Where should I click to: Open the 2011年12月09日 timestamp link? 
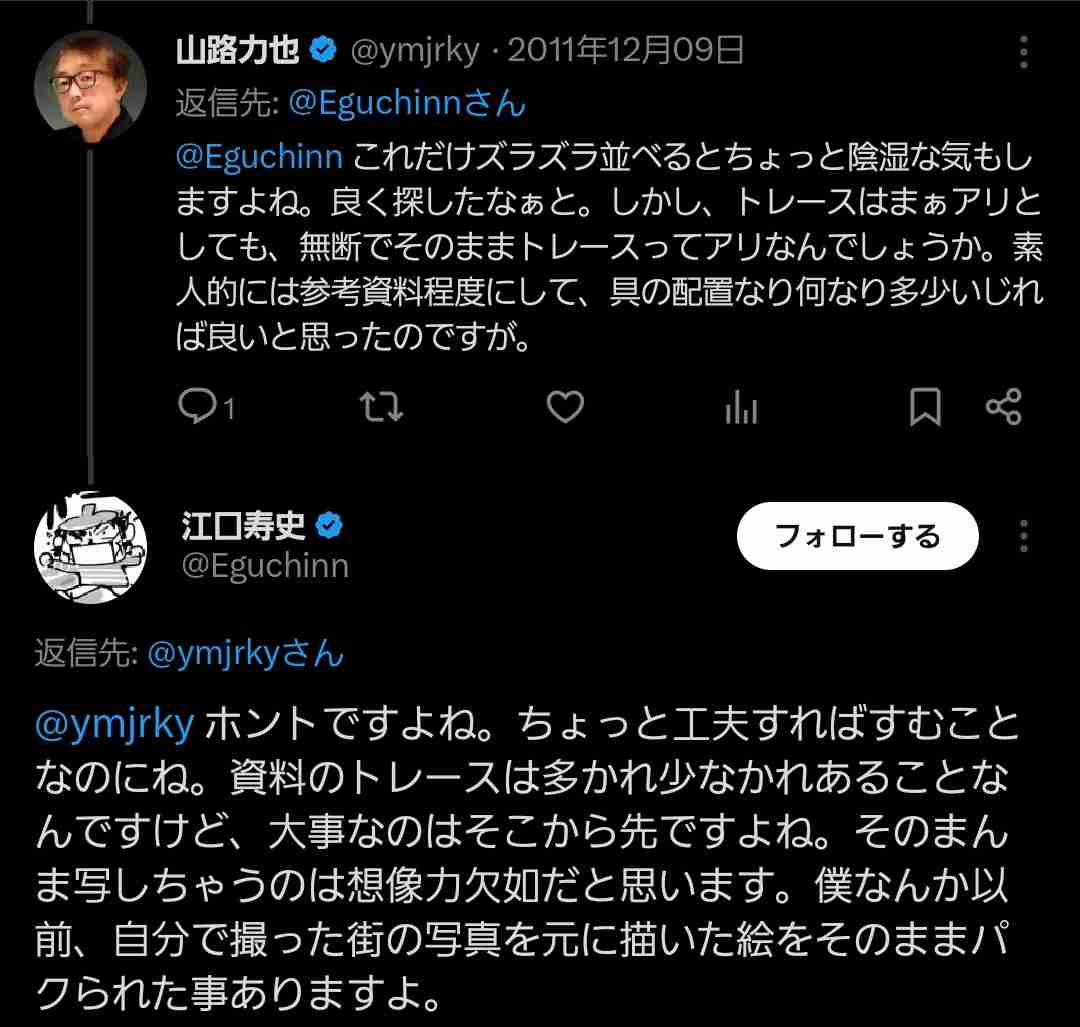(x=625, y=51)
